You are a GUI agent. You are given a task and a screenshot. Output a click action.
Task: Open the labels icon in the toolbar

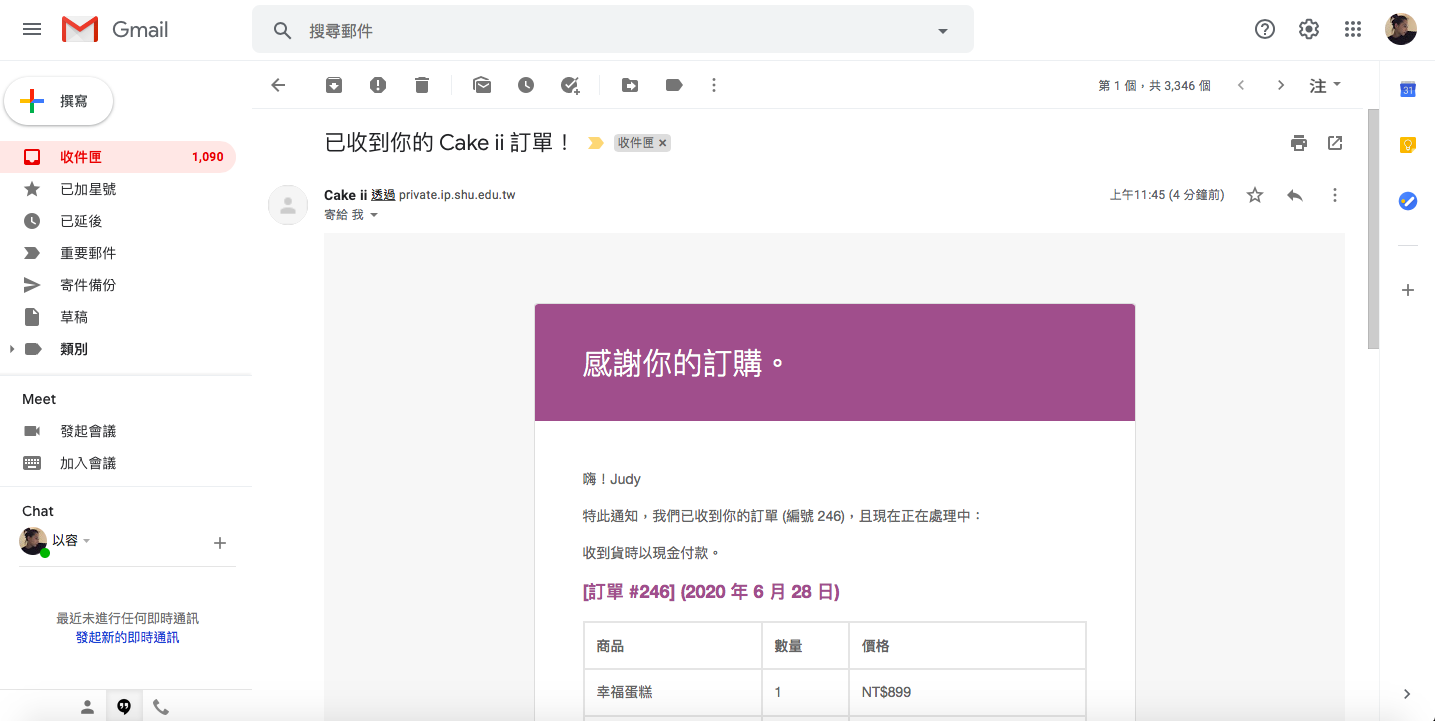point(674,86)
